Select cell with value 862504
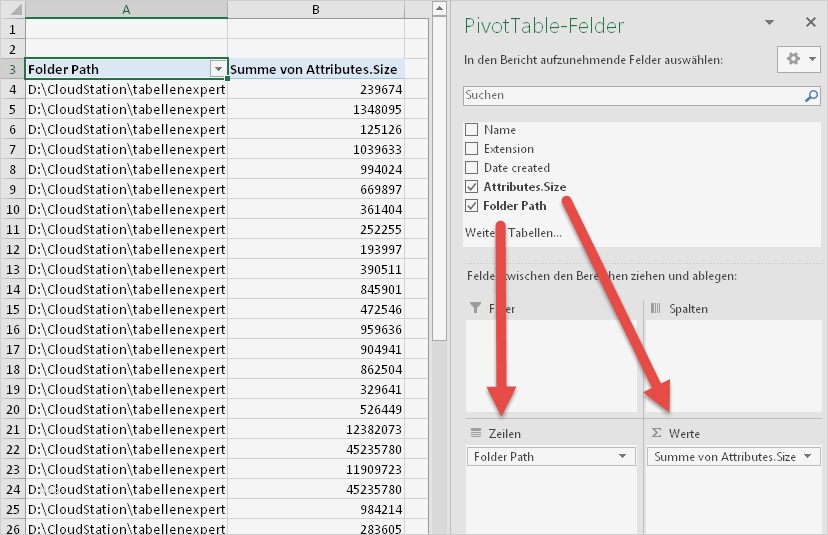The height and width of the screenshot is (535, 828). [316, 369]
